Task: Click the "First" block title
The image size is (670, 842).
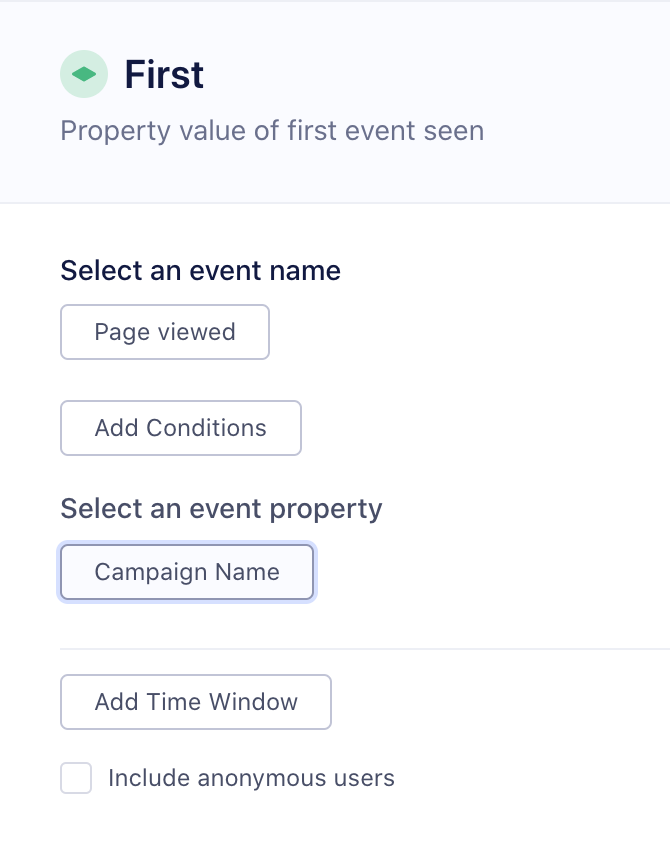Action: (163, 74)
